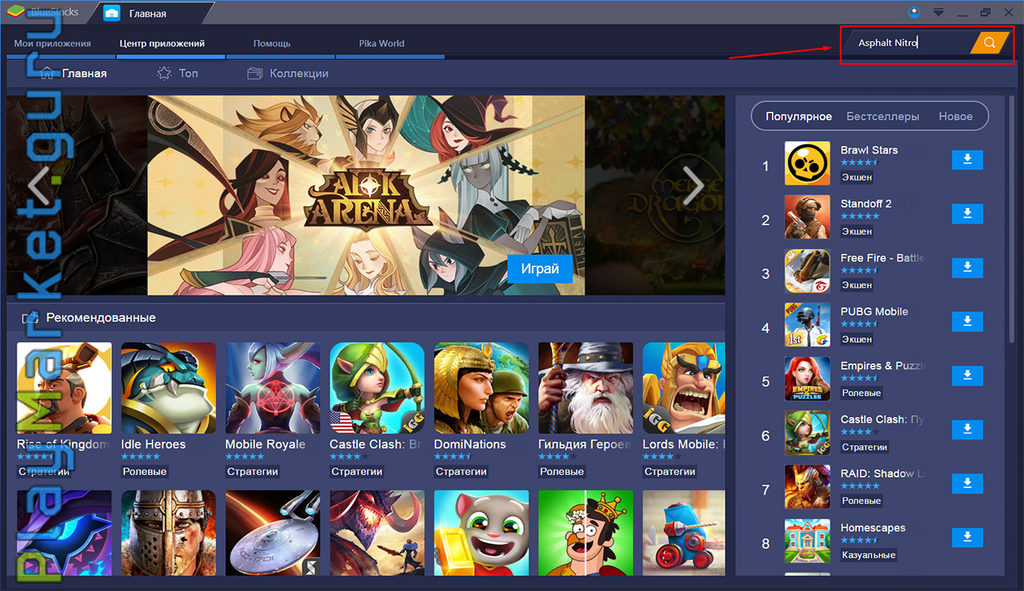The height and width of the screenshot is (591, 1024).
Task: Download PUBG Mobile with its install button
Action: click(967, 321)
